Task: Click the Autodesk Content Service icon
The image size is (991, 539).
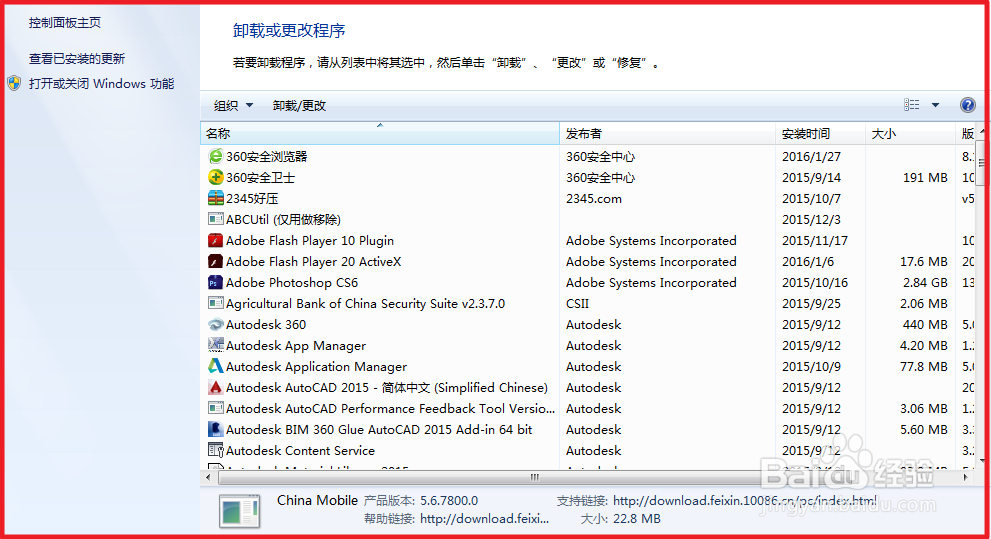Action: pyautogui.click(x=216, y=450)
